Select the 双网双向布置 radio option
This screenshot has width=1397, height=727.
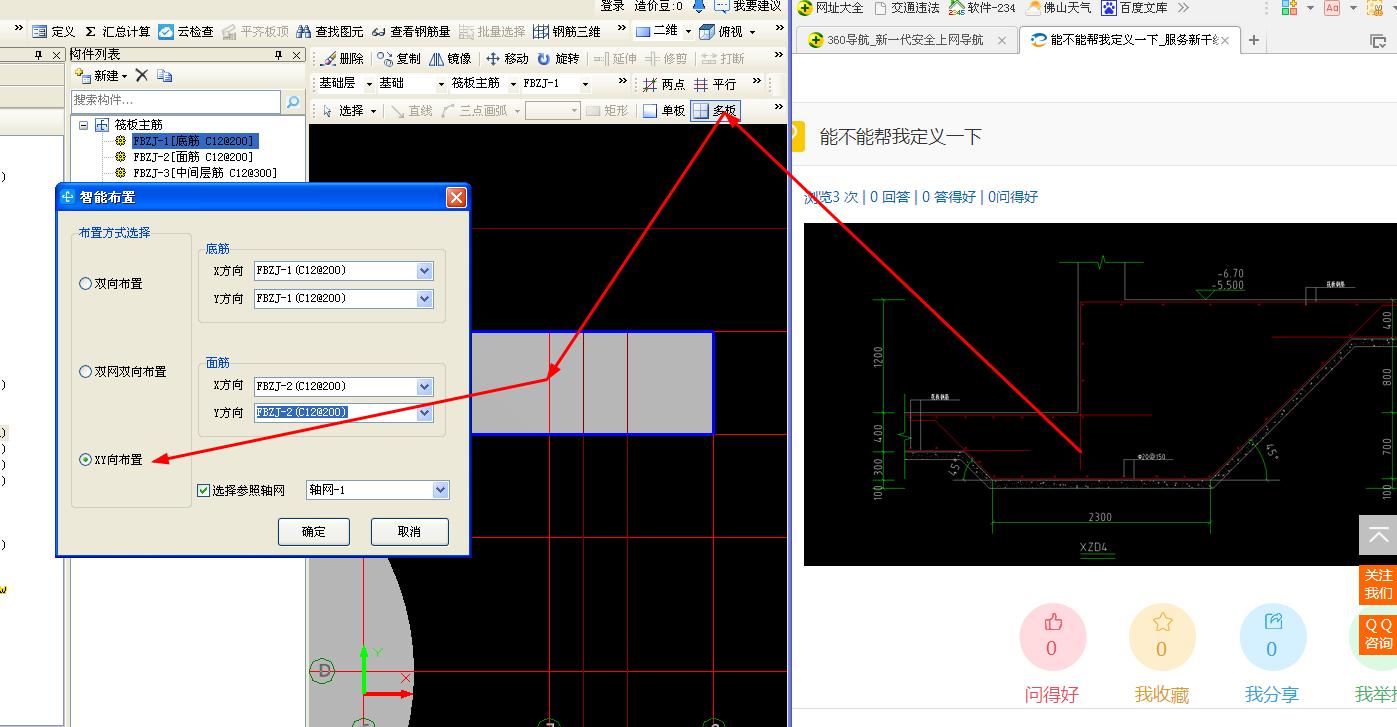[85, 372]
